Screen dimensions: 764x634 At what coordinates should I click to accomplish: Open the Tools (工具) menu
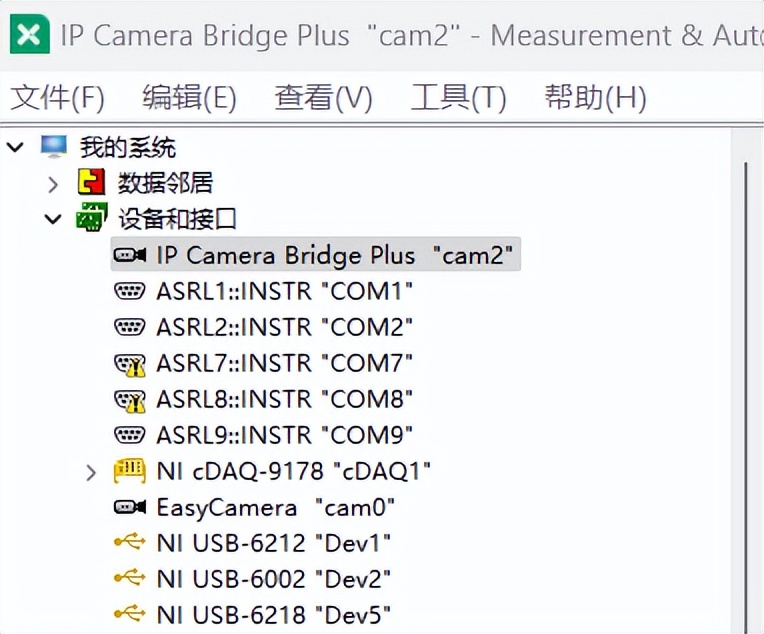[458, 97]
